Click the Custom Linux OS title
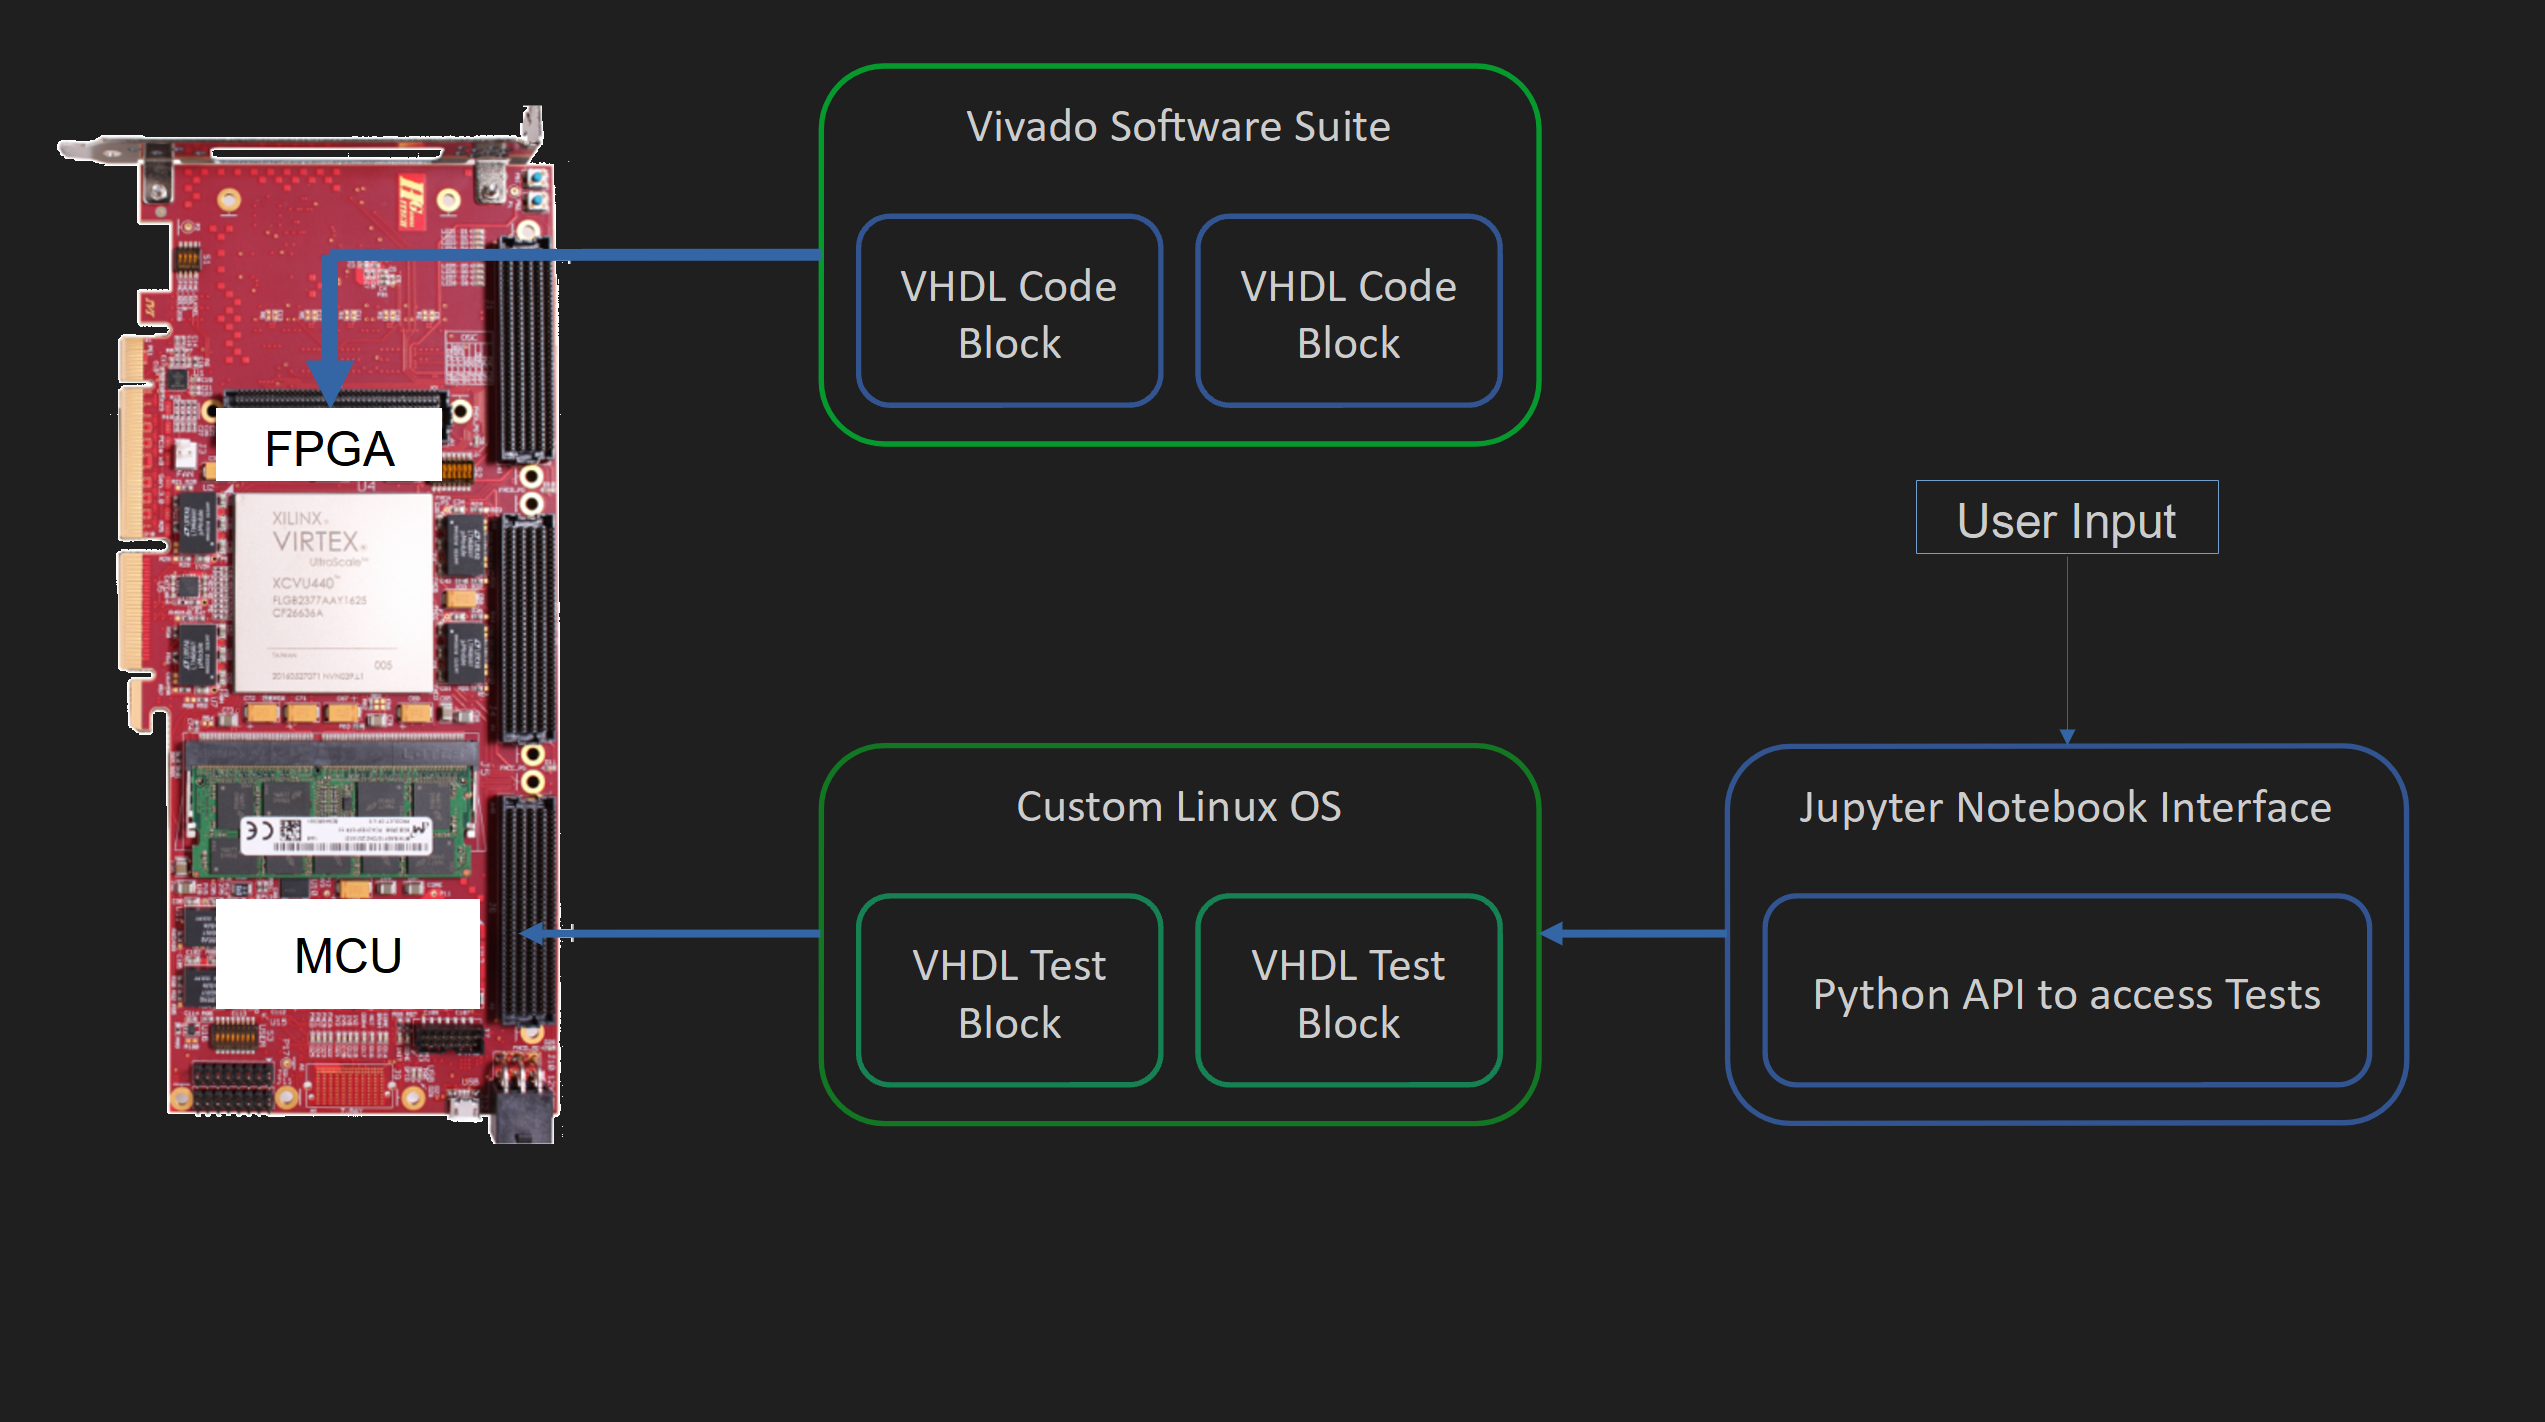Viewport: 2545px width, 1422px height. pos(1178,807)
